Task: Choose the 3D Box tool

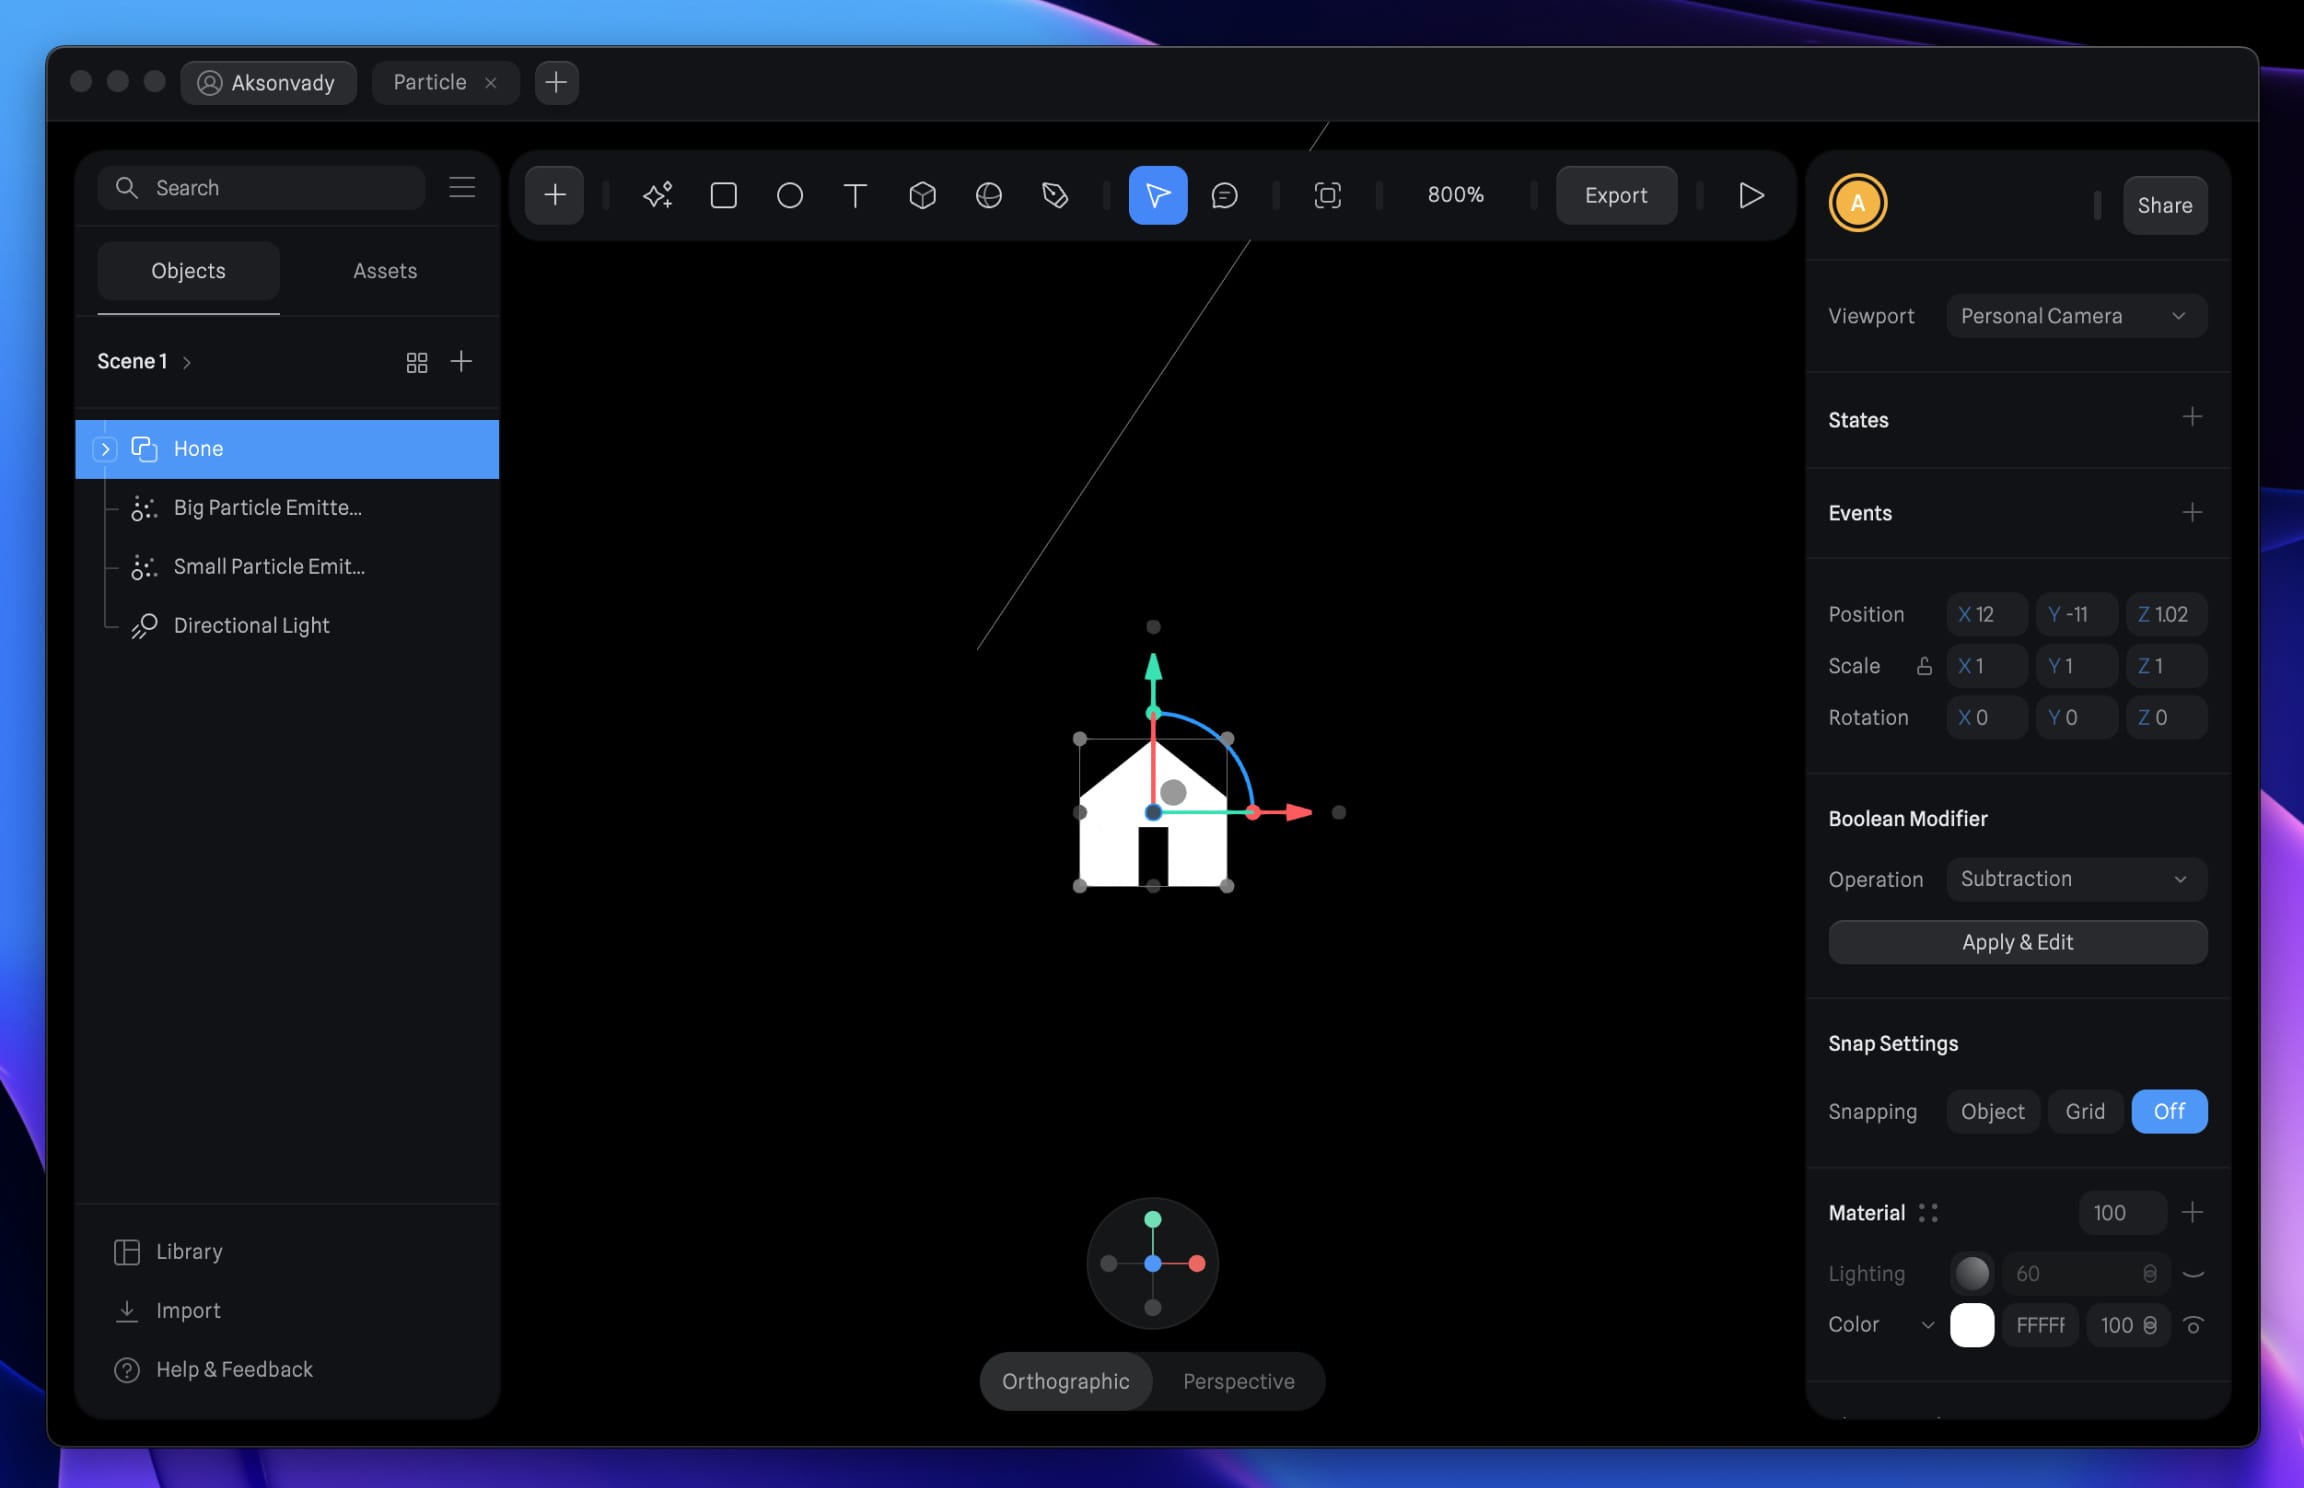Action: (923, 195)
